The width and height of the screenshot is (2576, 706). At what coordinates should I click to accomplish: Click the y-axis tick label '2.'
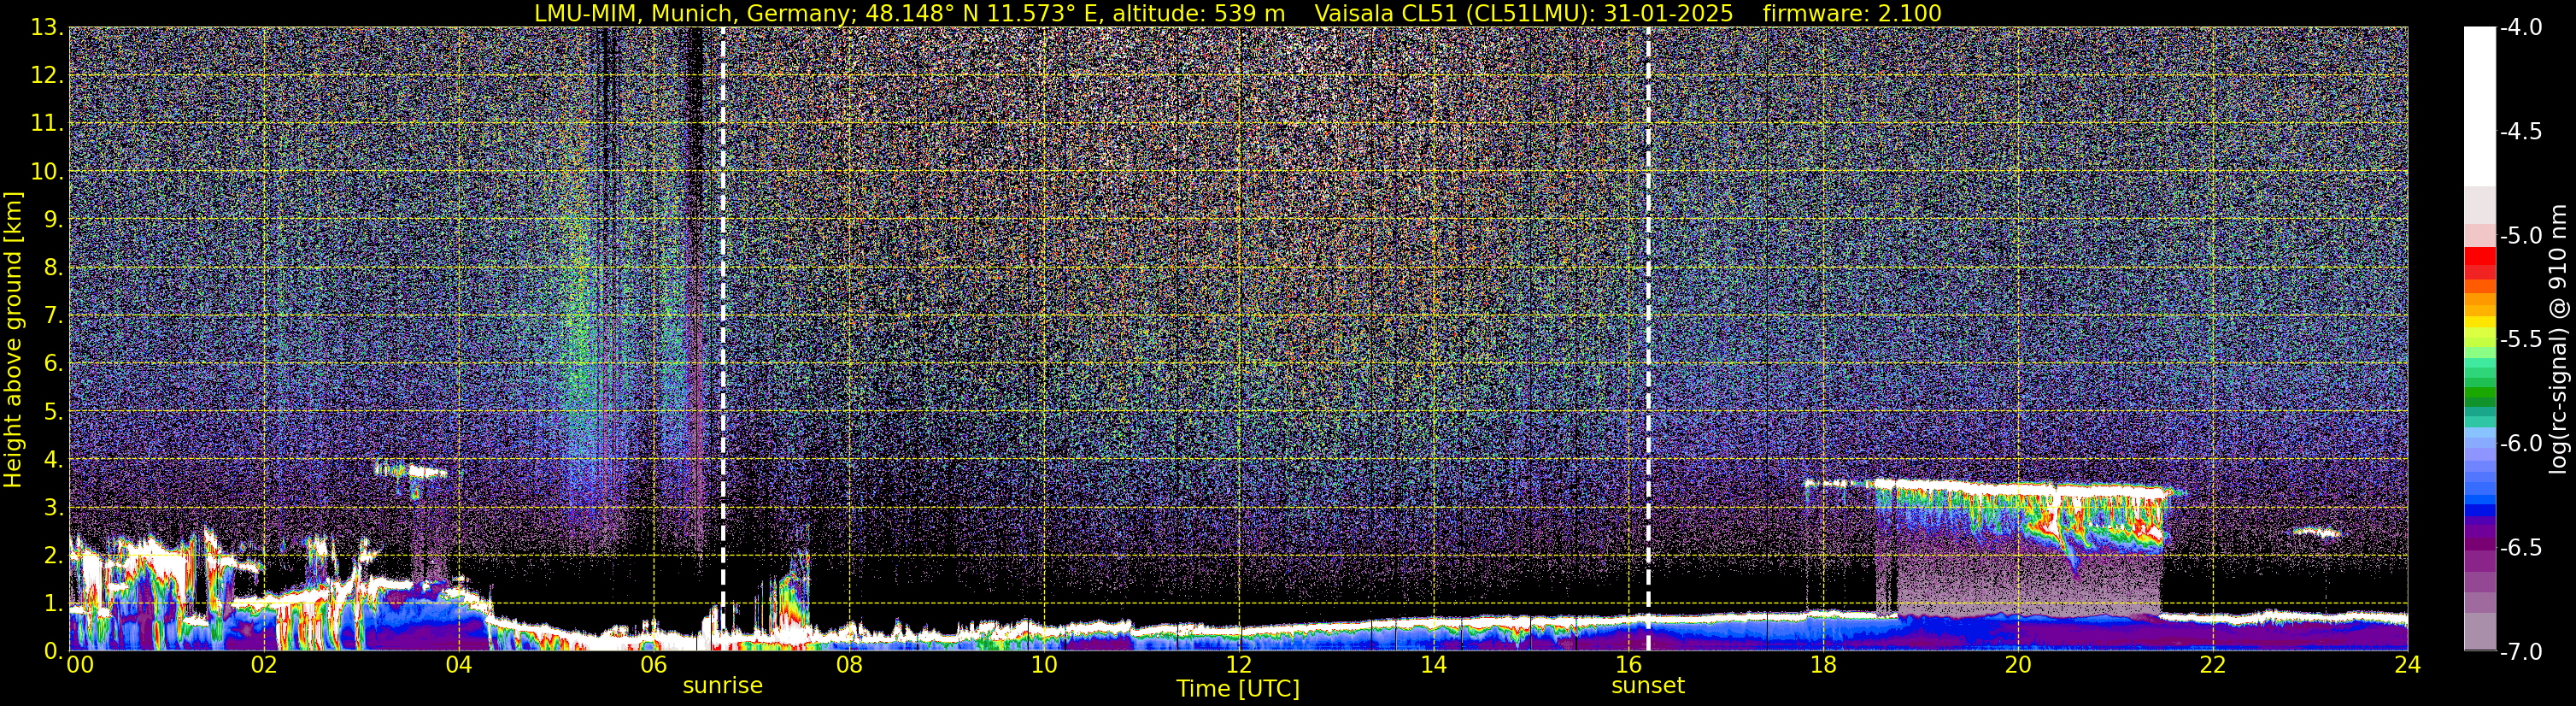click(x=54, y=555)
